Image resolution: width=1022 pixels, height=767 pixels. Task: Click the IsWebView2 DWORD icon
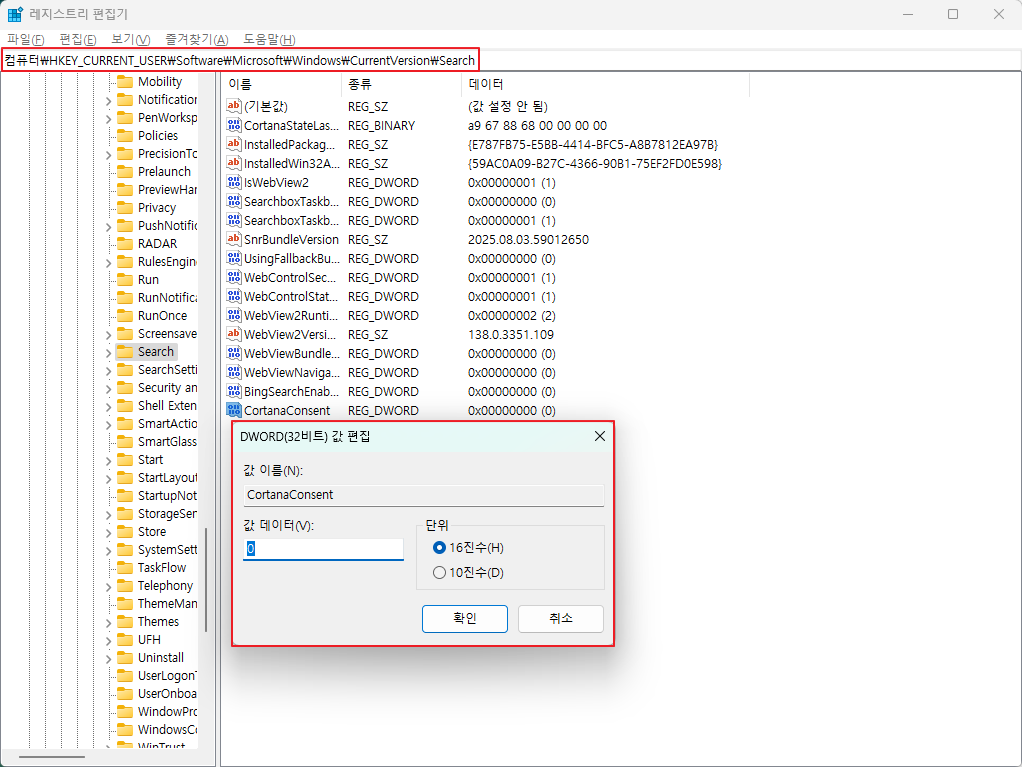coord(234,182)
